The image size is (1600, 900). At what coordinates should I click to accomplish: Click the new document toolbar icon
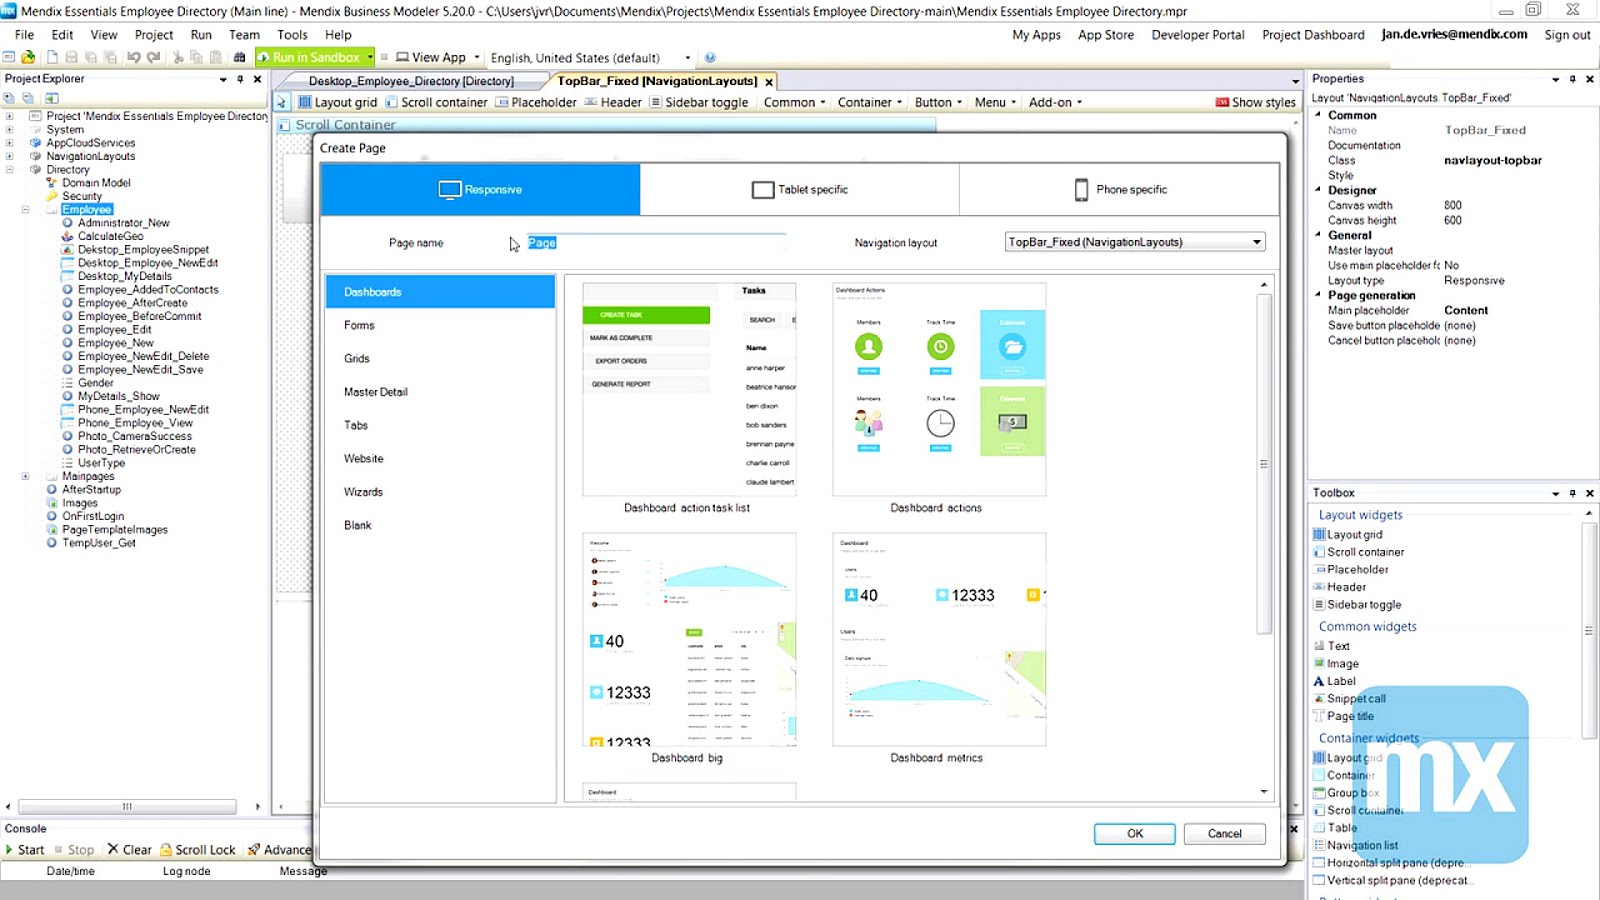[52, 57]
